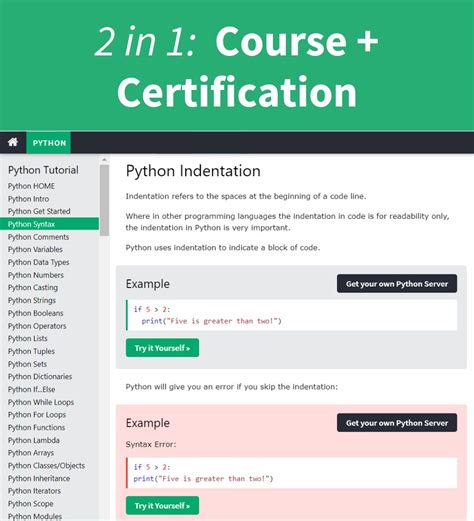Image resolution: width=474 pixels, height=521 pixels.
Task: Click the home icon in navbar
Action: tap(13, 142)
